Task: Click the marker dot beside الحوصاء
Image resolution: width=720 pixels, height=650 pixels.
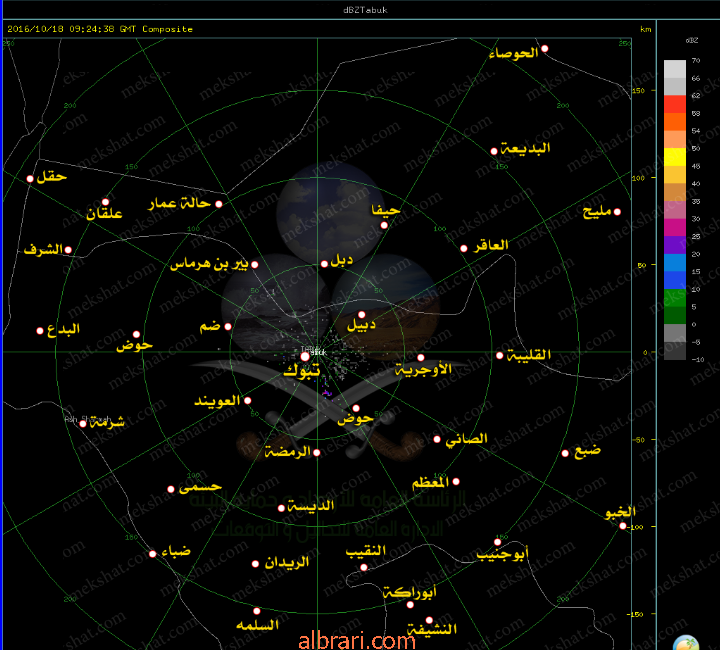Action: pyautogui.click(x=545, y=49)
